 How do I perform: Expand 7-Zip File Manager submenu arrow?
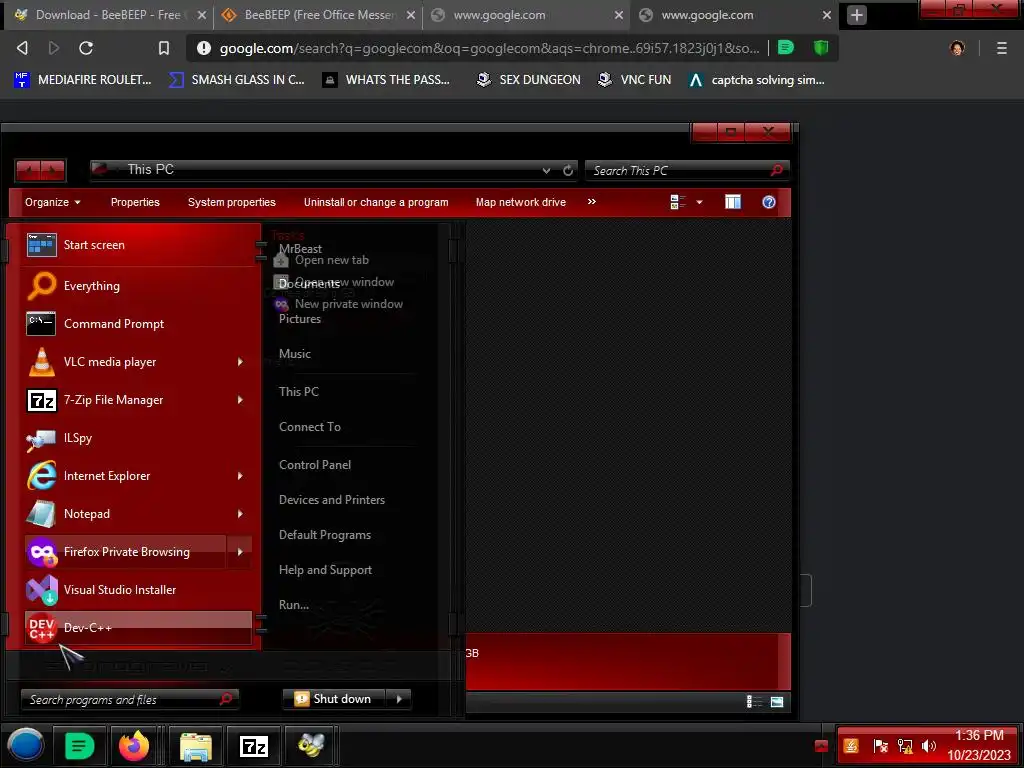(240, 400)
